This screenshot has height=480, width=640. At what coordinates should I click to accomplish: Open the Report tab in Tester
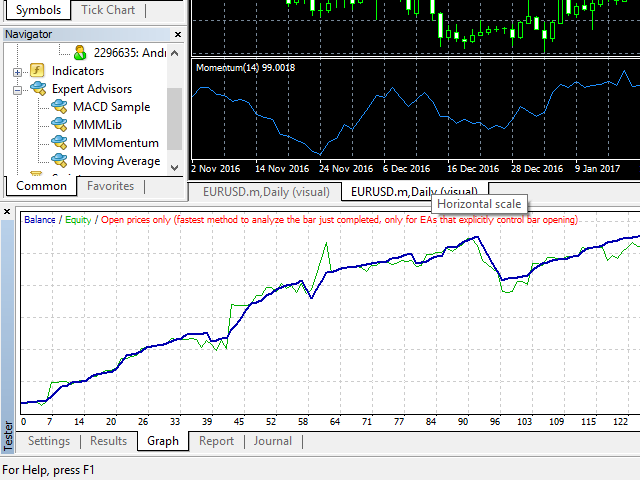tap(216, 441)
